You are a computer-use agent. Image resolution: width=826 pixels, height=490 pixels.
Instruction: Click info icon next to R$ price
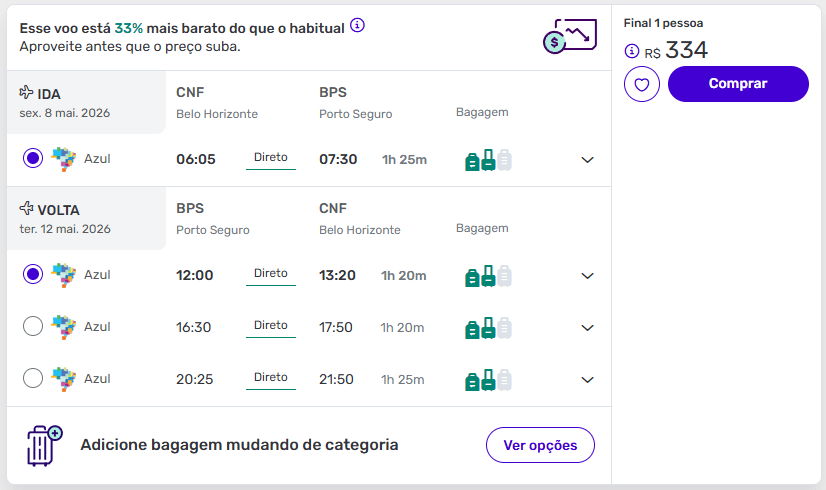[x=631, y=51]
